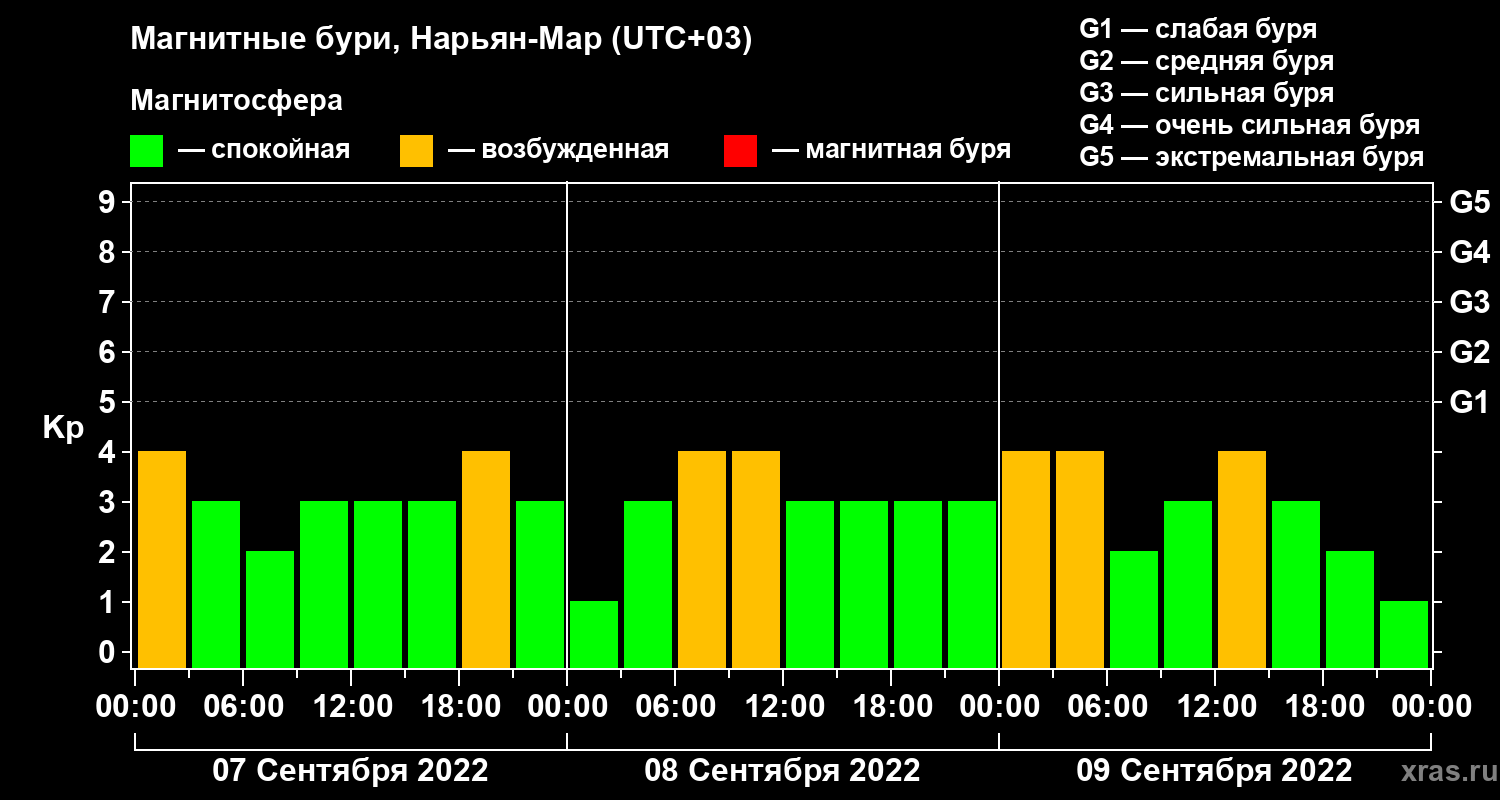Click the 'G5 — экстремальная буря' legend line
The image size is (1500, 800).
click(x=1252, y=157)
